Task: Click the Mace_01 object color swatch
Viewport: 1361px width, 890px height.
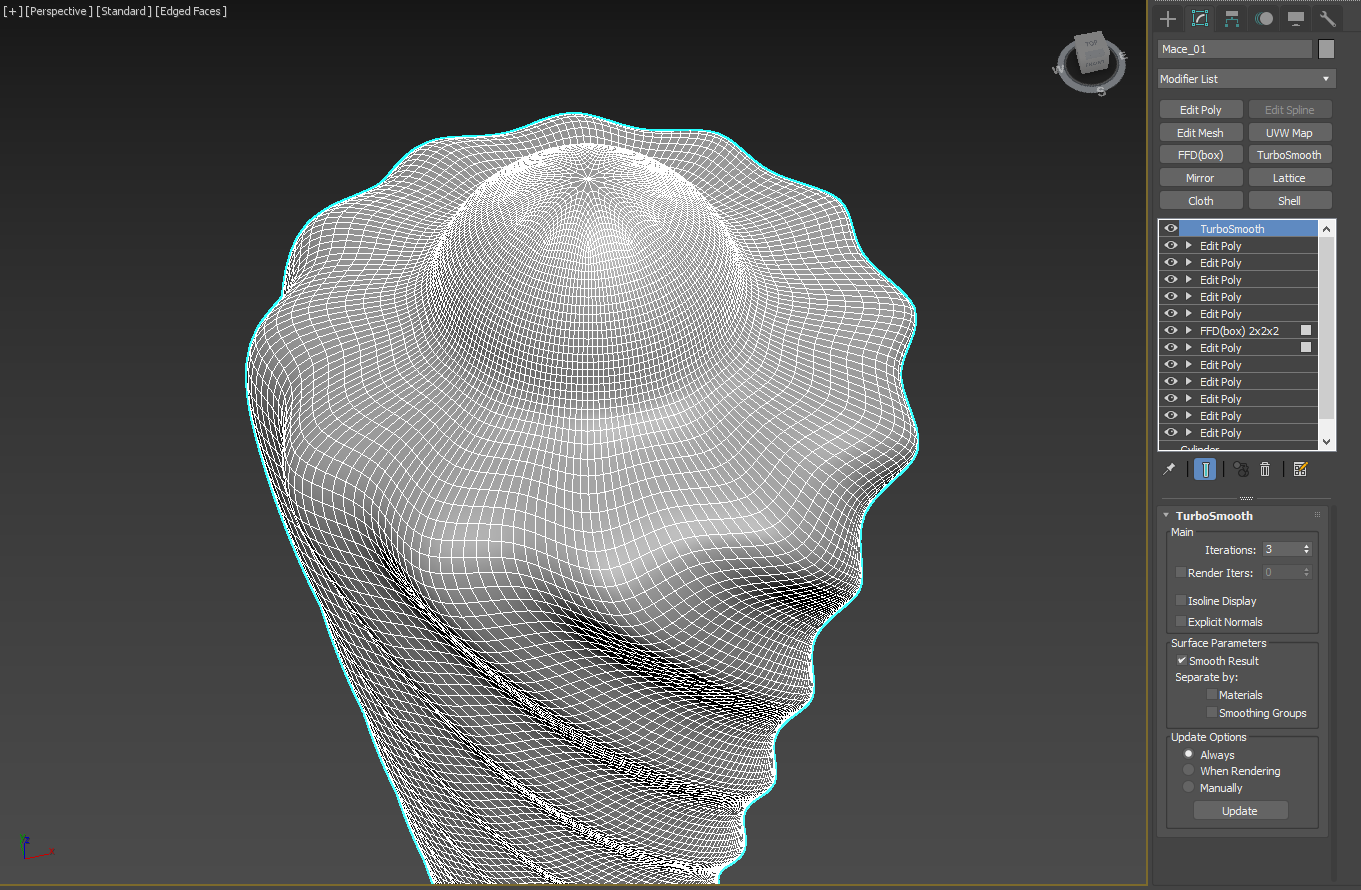Action: click(x=1326, y=49)
